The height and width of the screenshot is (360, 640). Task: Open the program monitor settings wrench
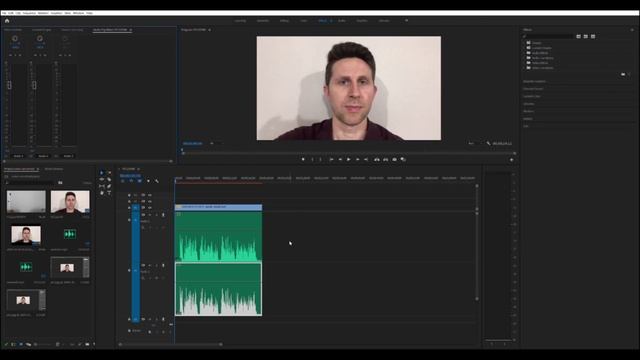click(488, 144)
